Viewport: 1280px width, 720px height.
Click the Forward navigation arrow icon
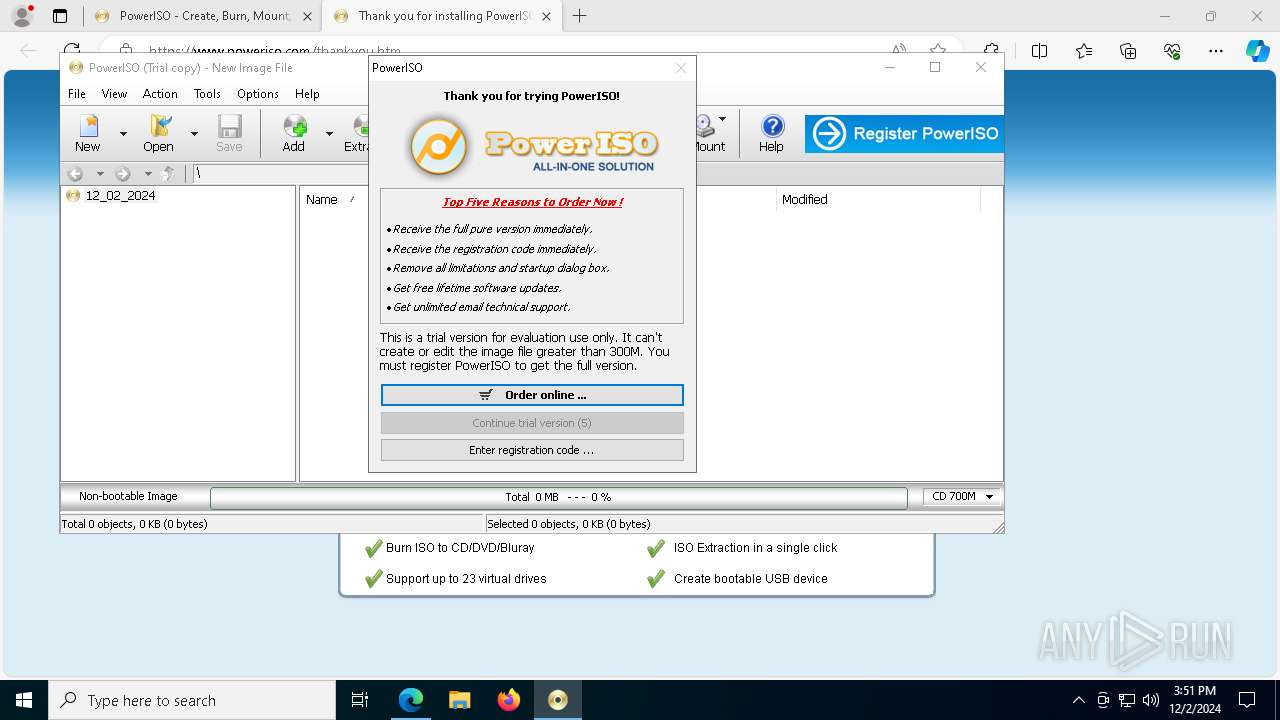click(123, 174)
